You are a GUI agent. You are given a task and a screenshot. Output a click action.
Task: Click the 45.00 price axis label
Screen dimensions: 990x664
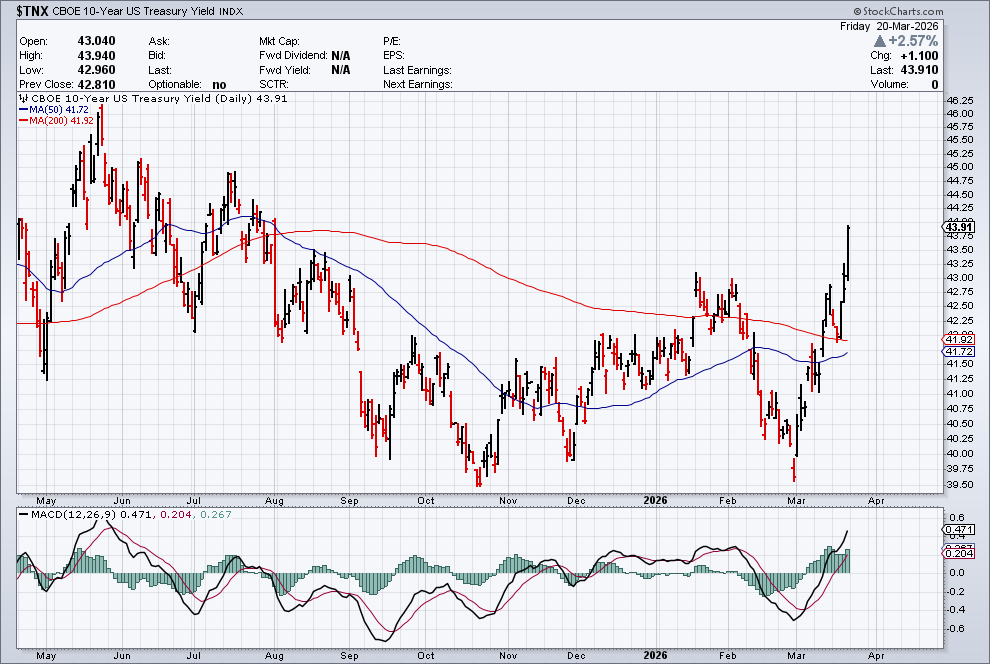[x=960, y=167]
